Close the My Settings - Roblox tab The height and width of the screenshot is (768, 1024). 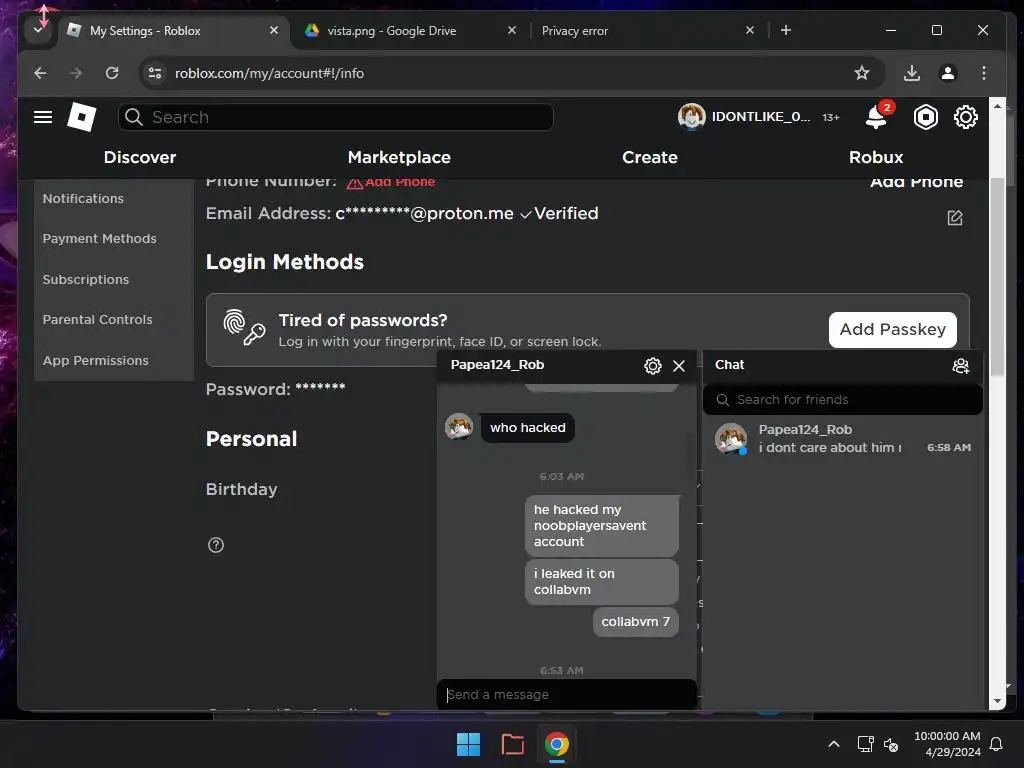274,30
